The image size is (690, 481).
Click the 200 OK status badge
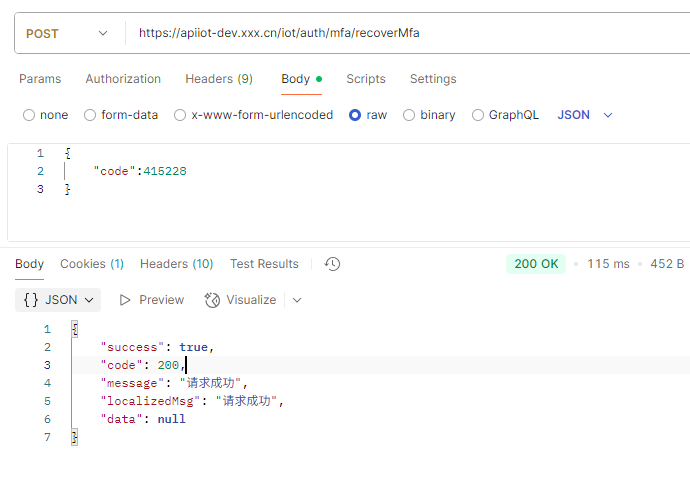point(536,264)
